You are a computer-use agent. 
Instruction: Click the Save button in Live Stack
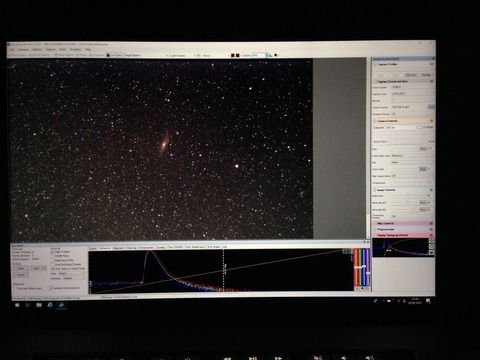(x=36, y=268)
